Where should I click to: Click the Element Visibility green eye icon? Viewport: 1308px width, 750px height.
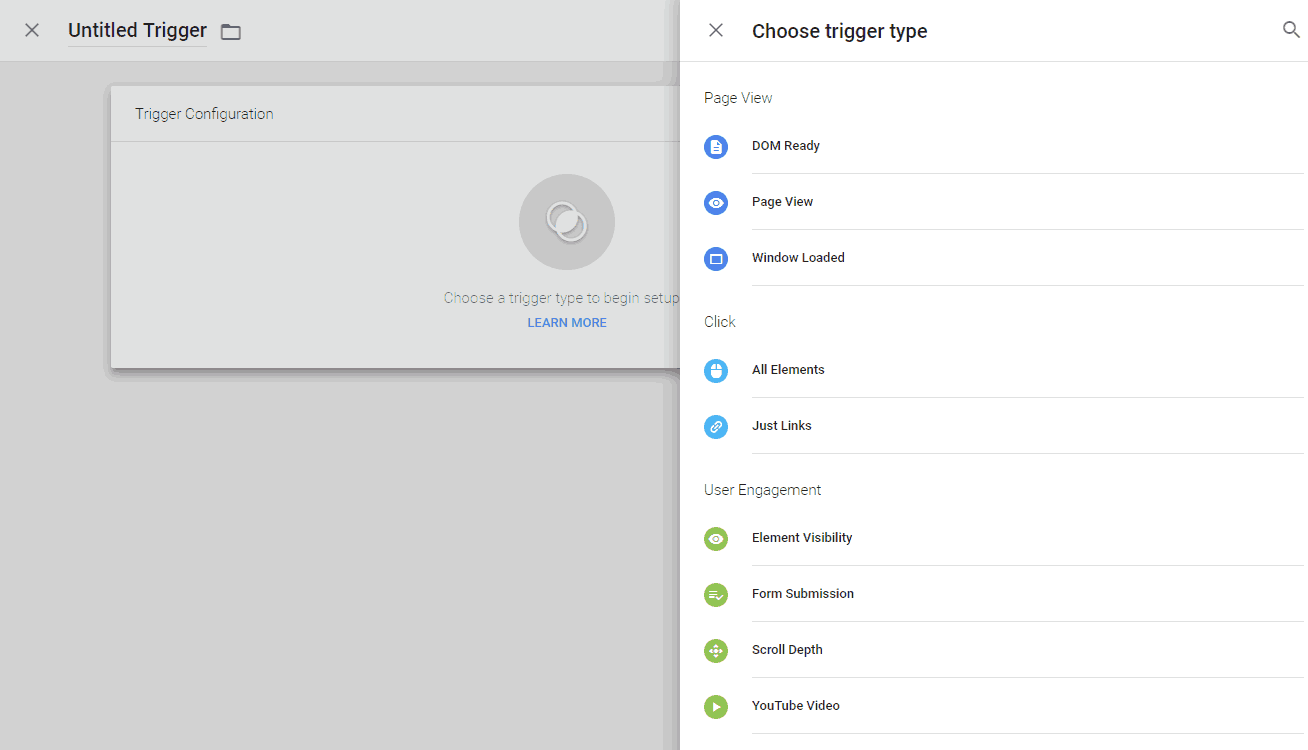pyautogui.click(x=716, y=539)
